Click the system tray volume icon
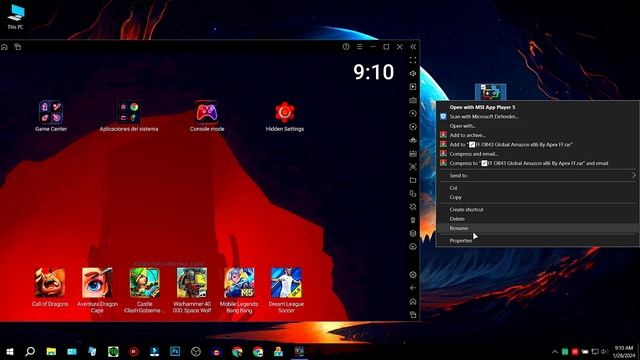This screenshot has width=640, height=360. coord(604,351)
